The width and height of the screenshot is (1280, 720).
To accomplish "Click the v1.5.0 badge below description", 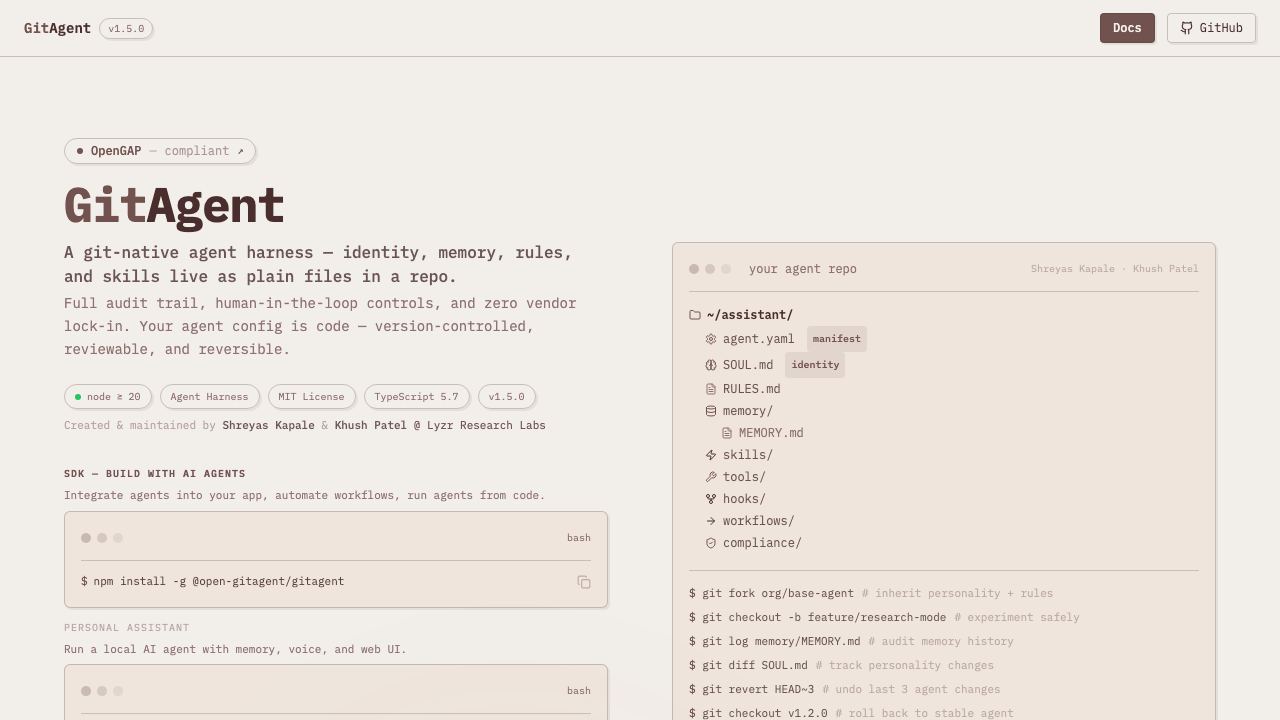I will 506,397.
